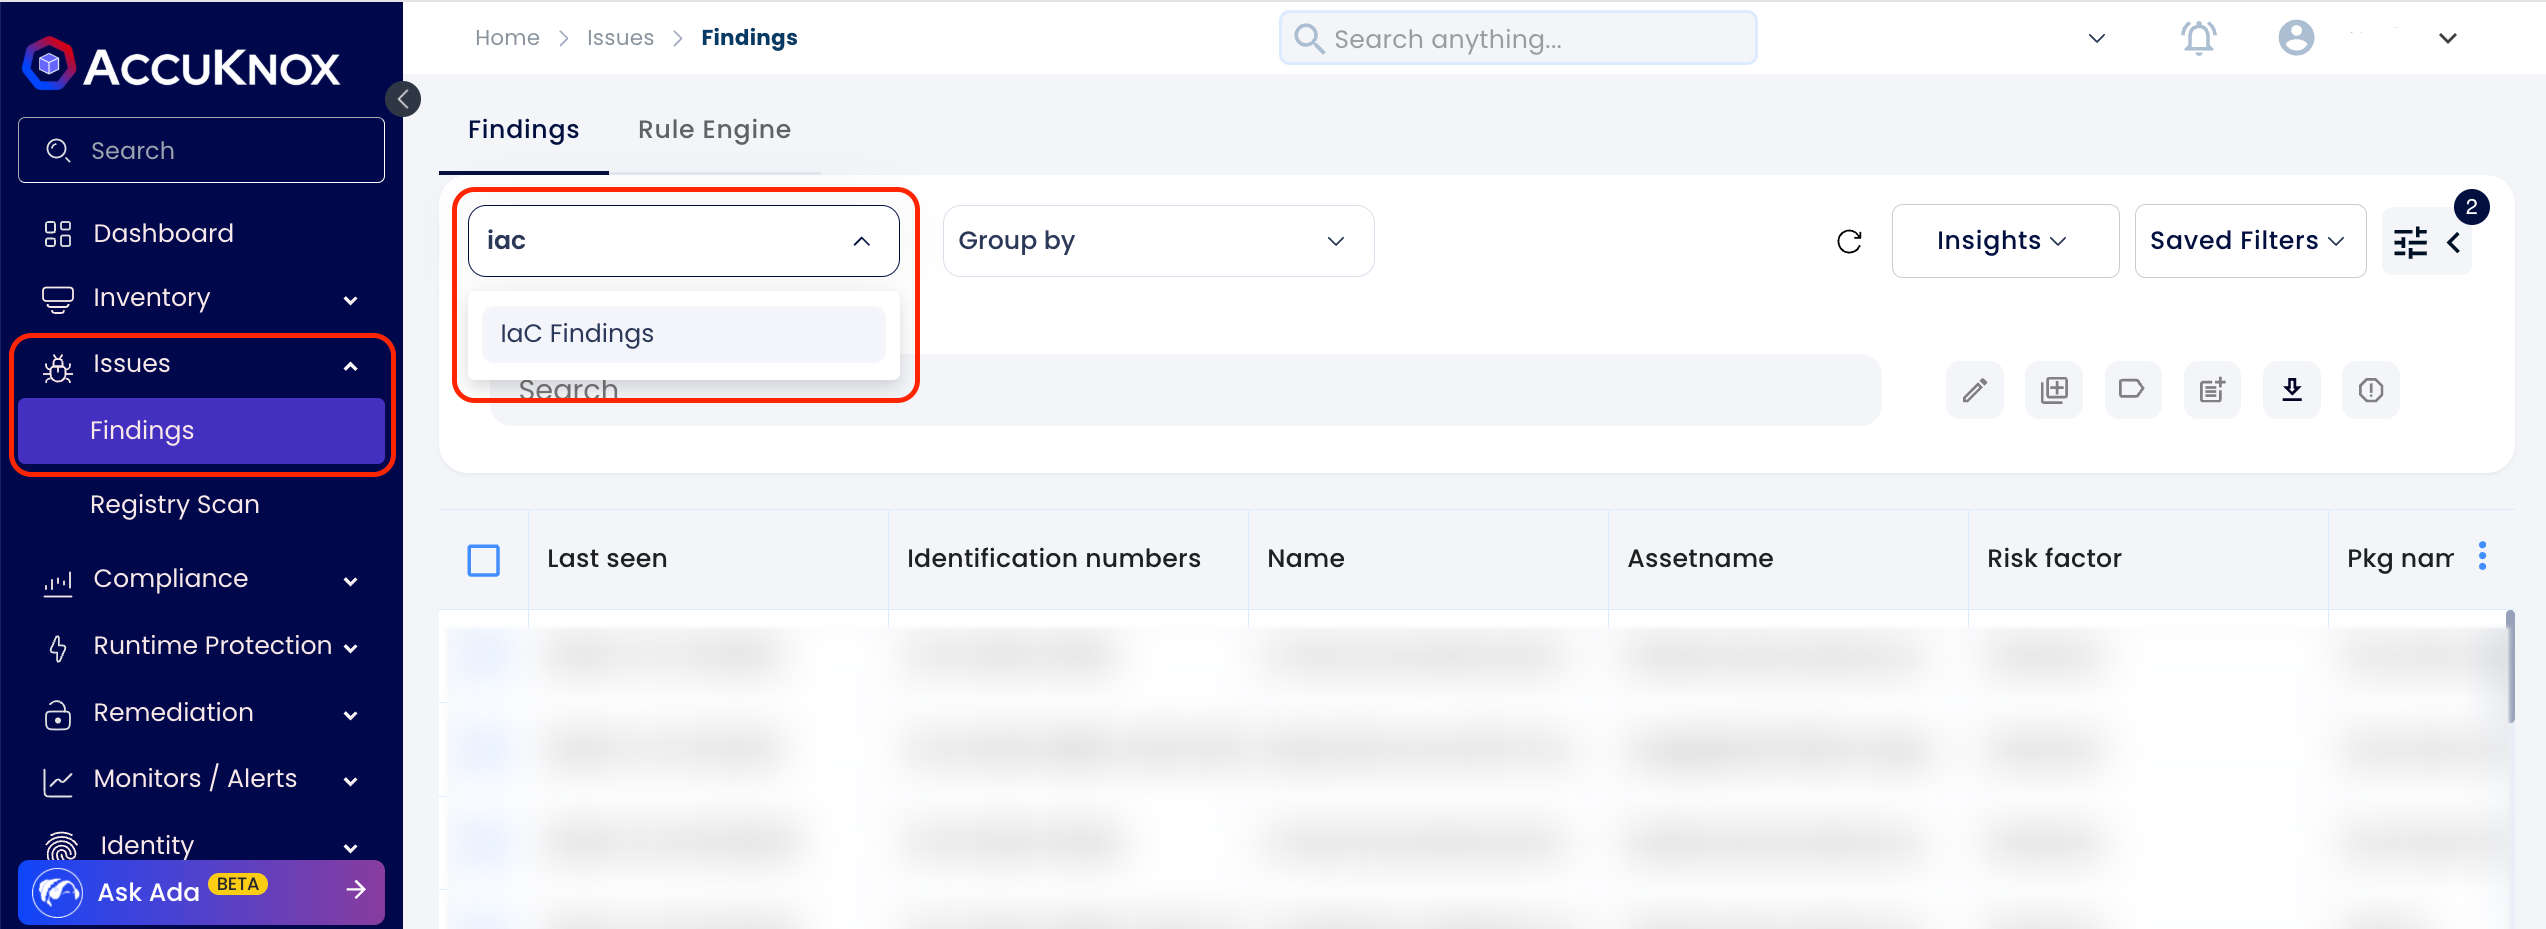This screenshot has width=2546, height=929.
Task: Switch to the Findings tab
Action: coord(524,130)
